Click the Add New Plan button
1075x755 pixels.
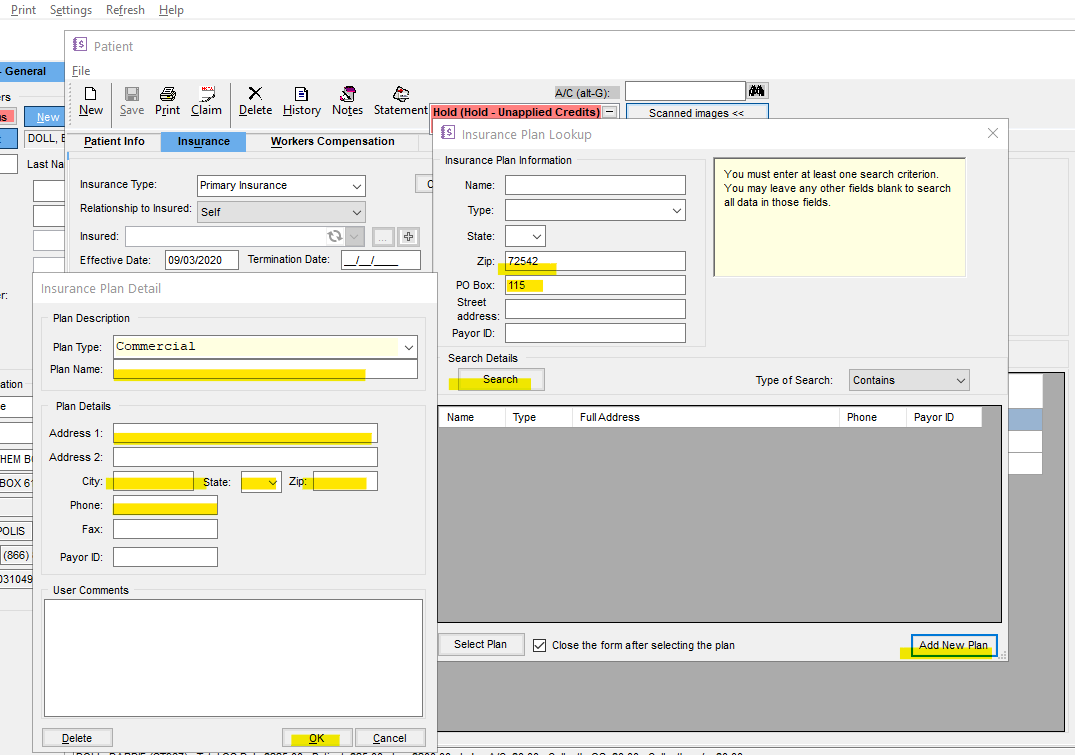[x=953, y=645]
